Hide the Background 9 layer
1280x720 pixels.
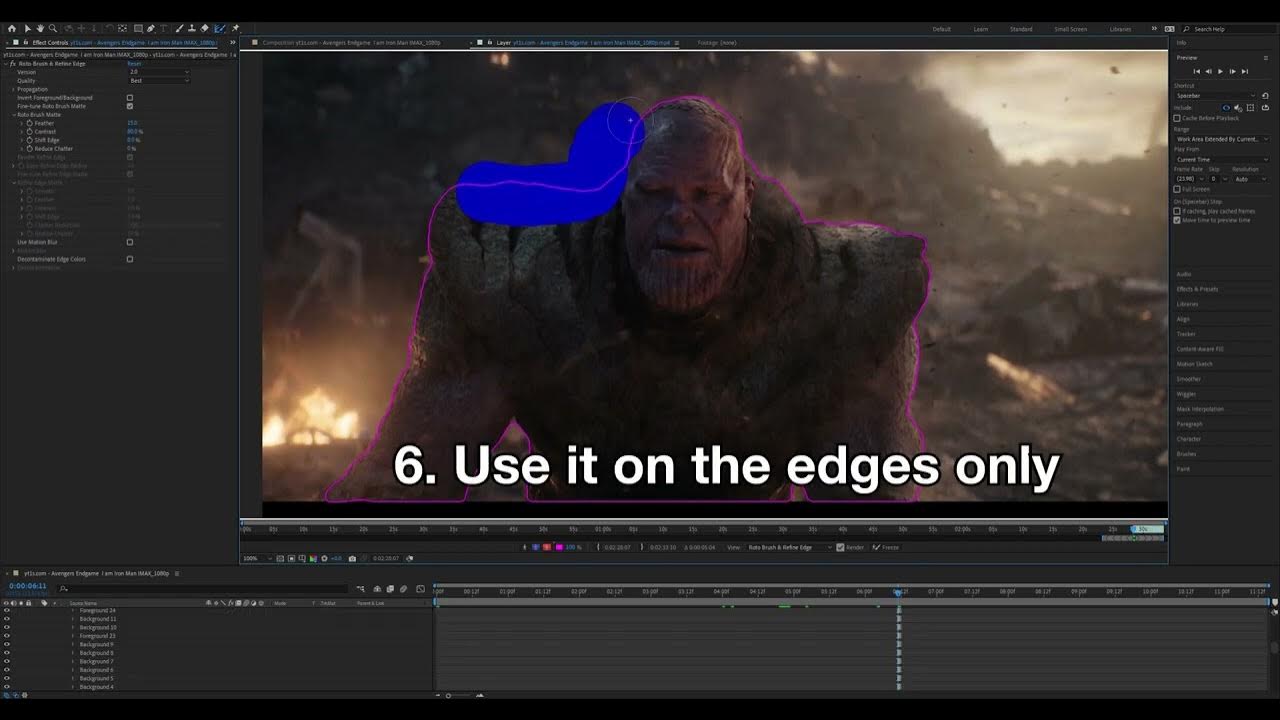[x=6, y=645]
